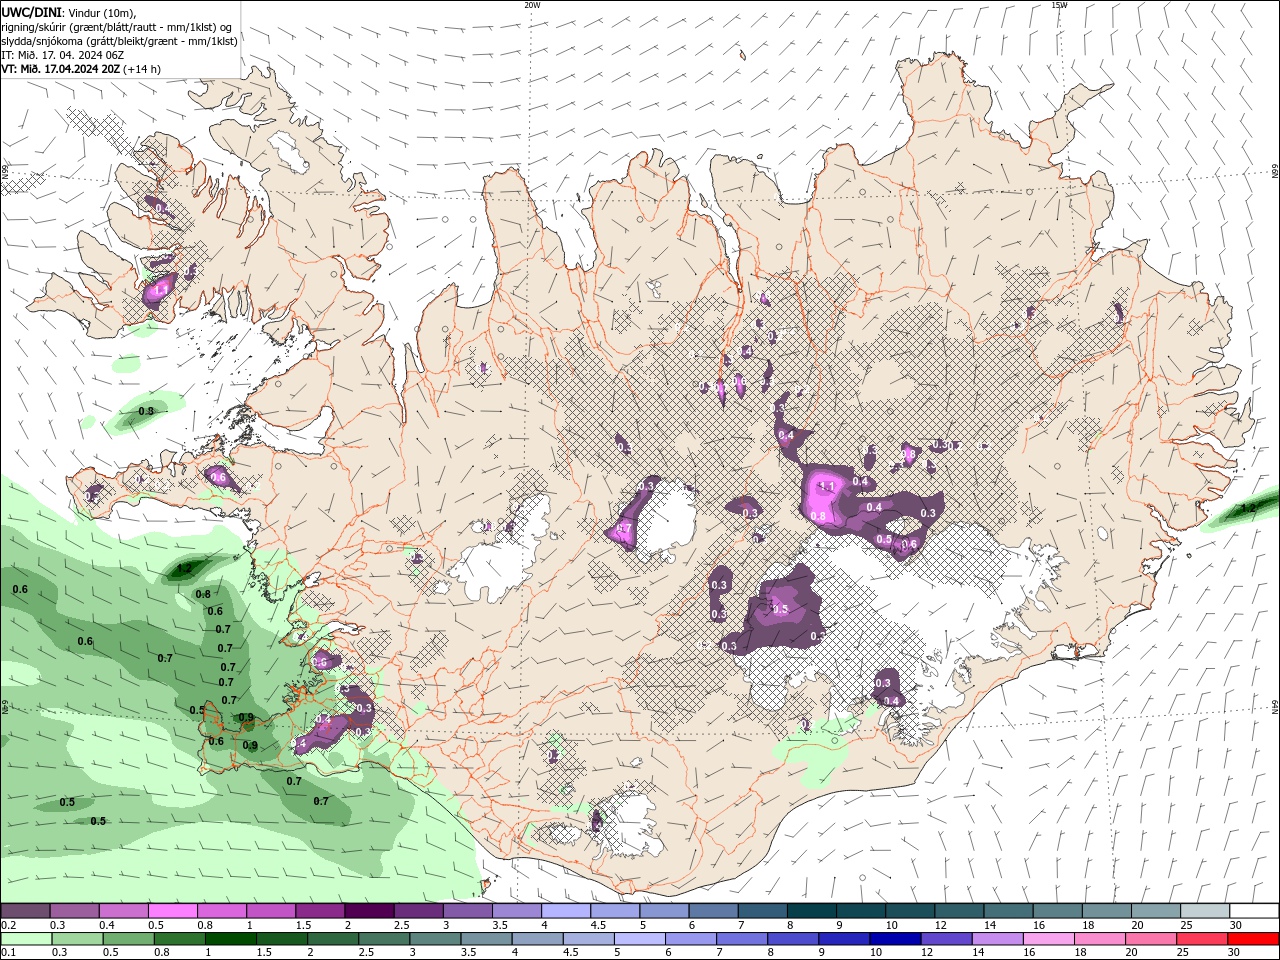Click the 'IT: Mið. 17. 04. 2024 06Z' line
Viewport: 1280px width, 960px height.
tap(62, 55)
